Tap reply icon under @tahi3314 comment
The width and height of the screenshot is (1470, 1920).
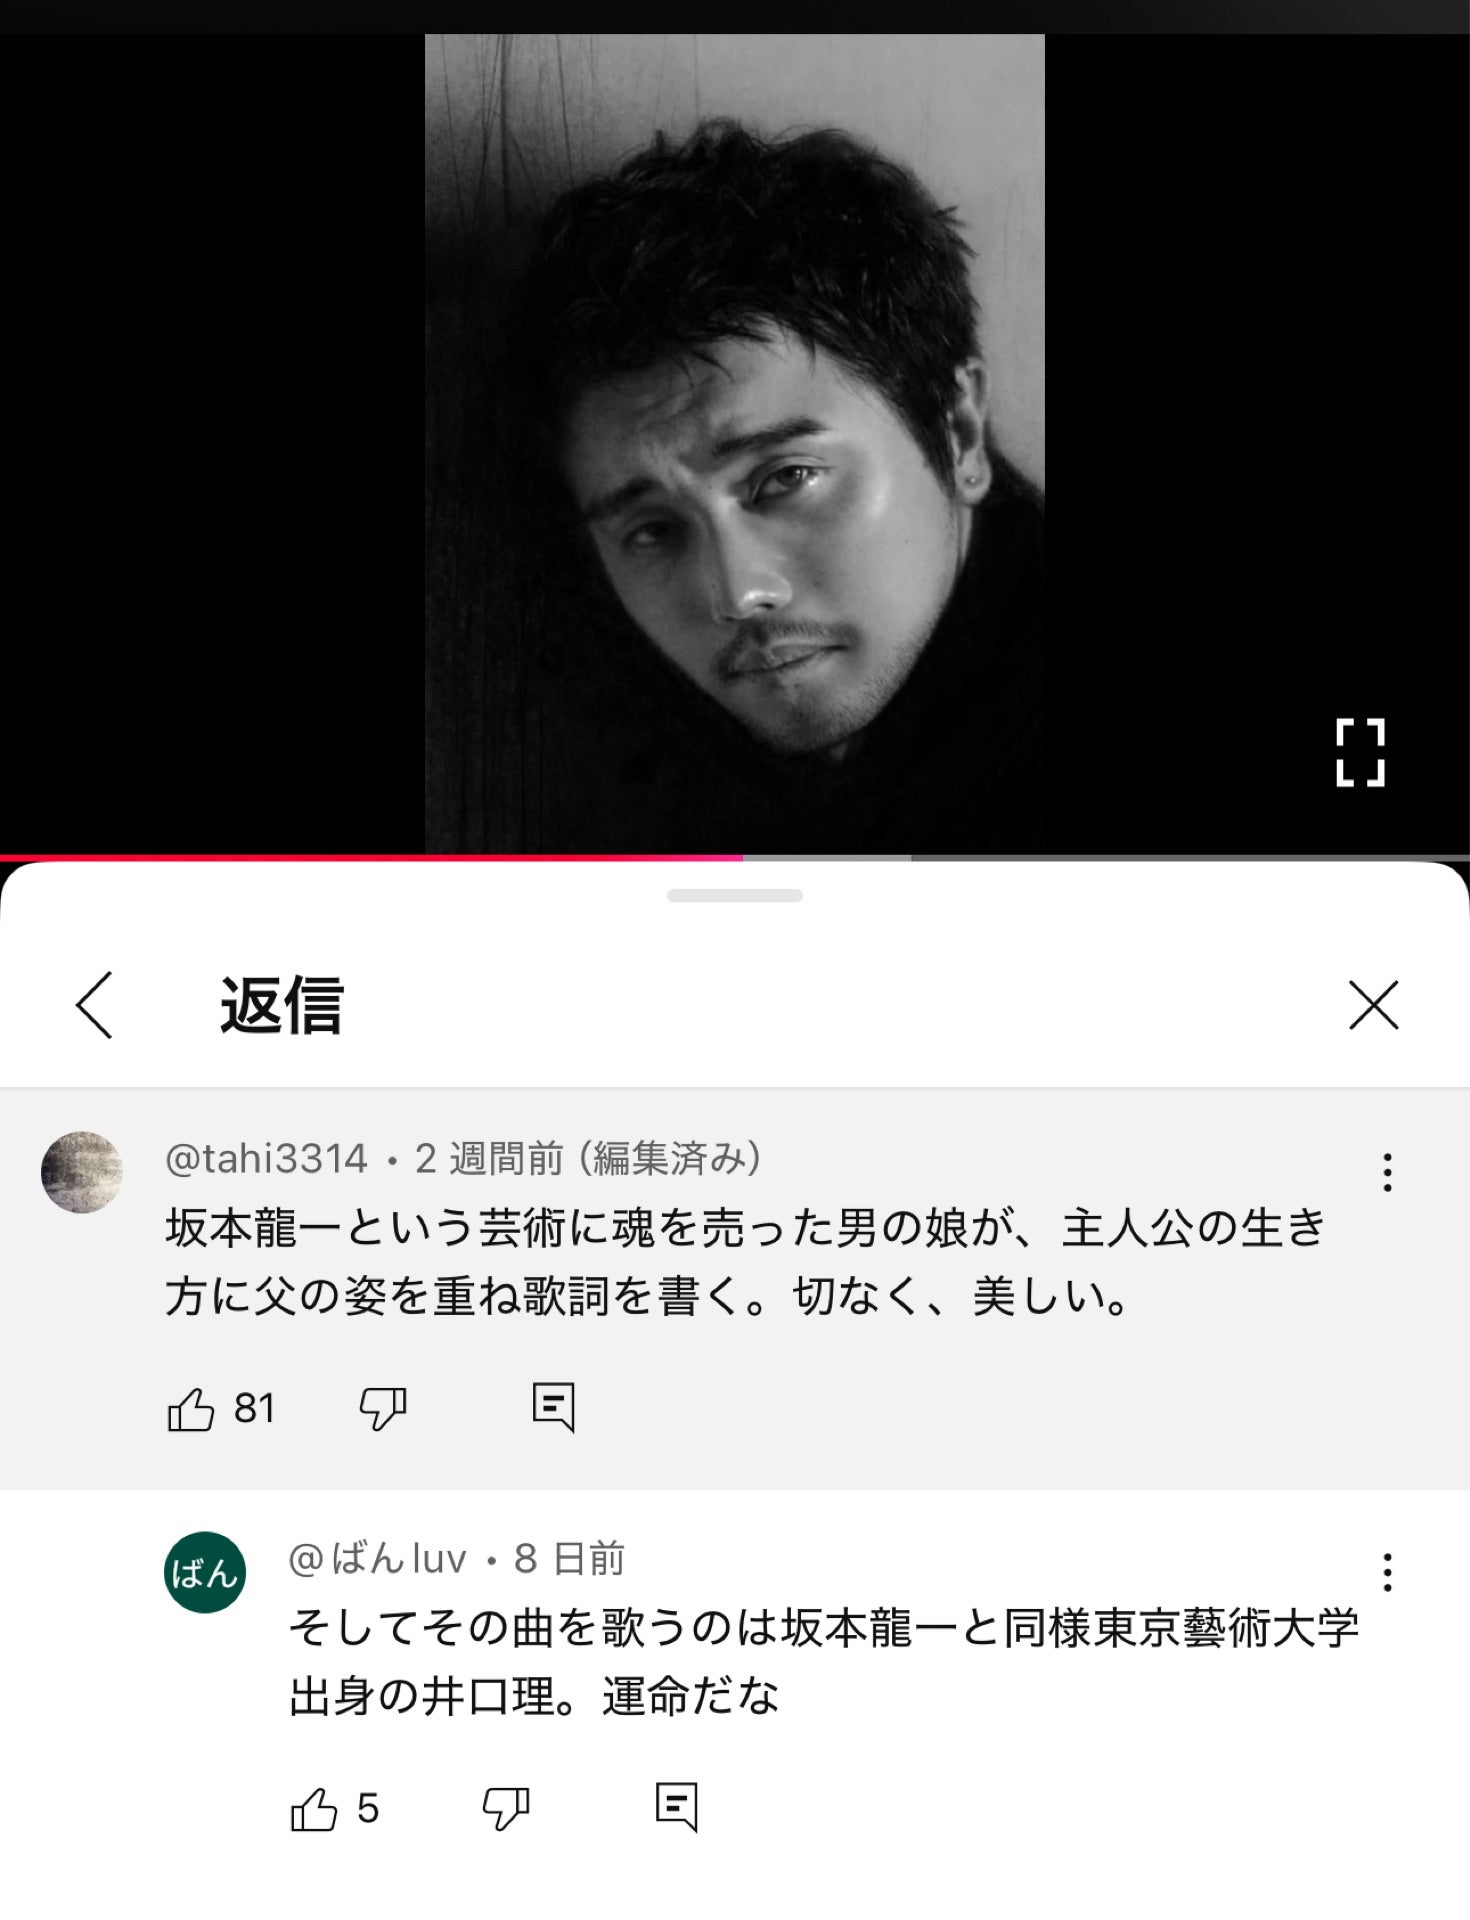pos(553,1407)
